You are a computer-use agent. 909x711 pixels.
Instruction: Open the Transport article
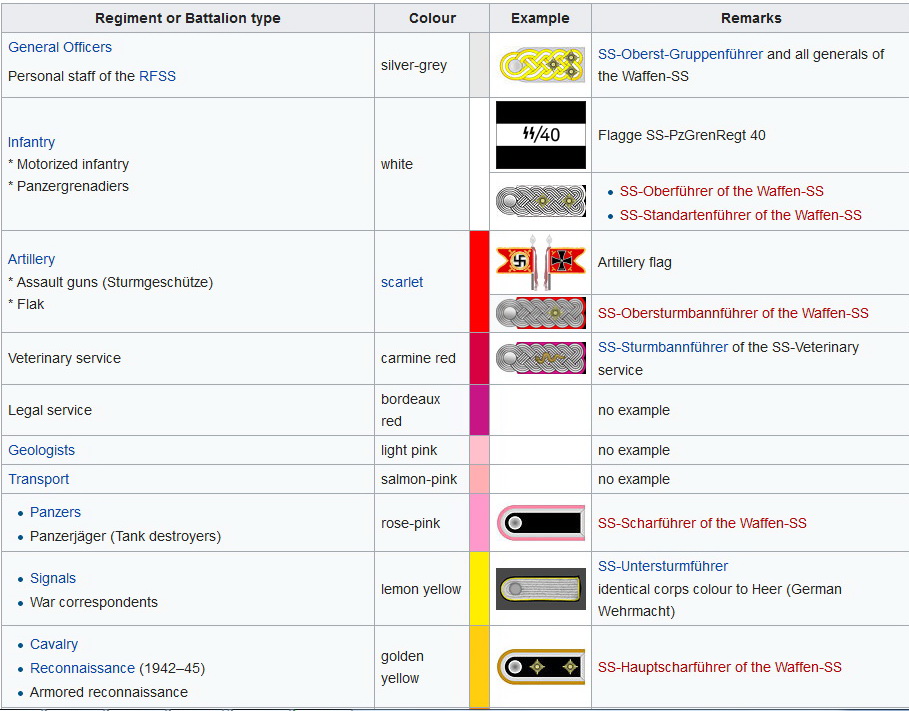[x=38, y=479]
